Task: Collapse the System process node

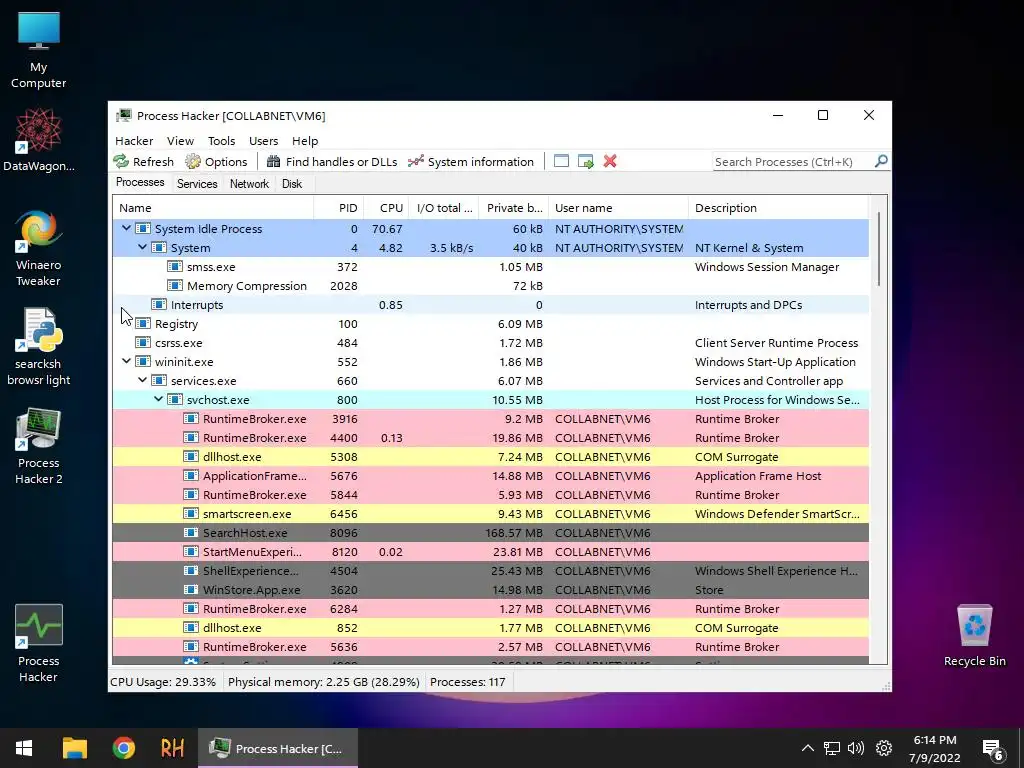Action: pos(142,248)
